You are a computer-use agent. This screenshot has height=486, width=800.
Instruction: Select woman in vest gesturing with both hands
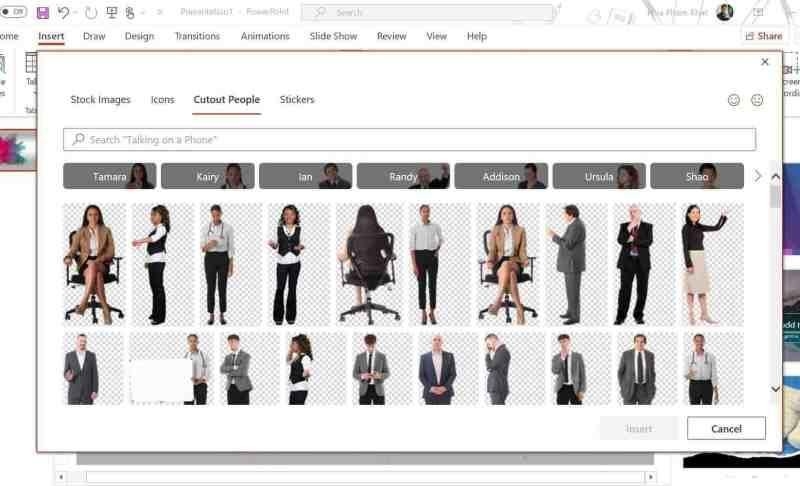(299, 264)
